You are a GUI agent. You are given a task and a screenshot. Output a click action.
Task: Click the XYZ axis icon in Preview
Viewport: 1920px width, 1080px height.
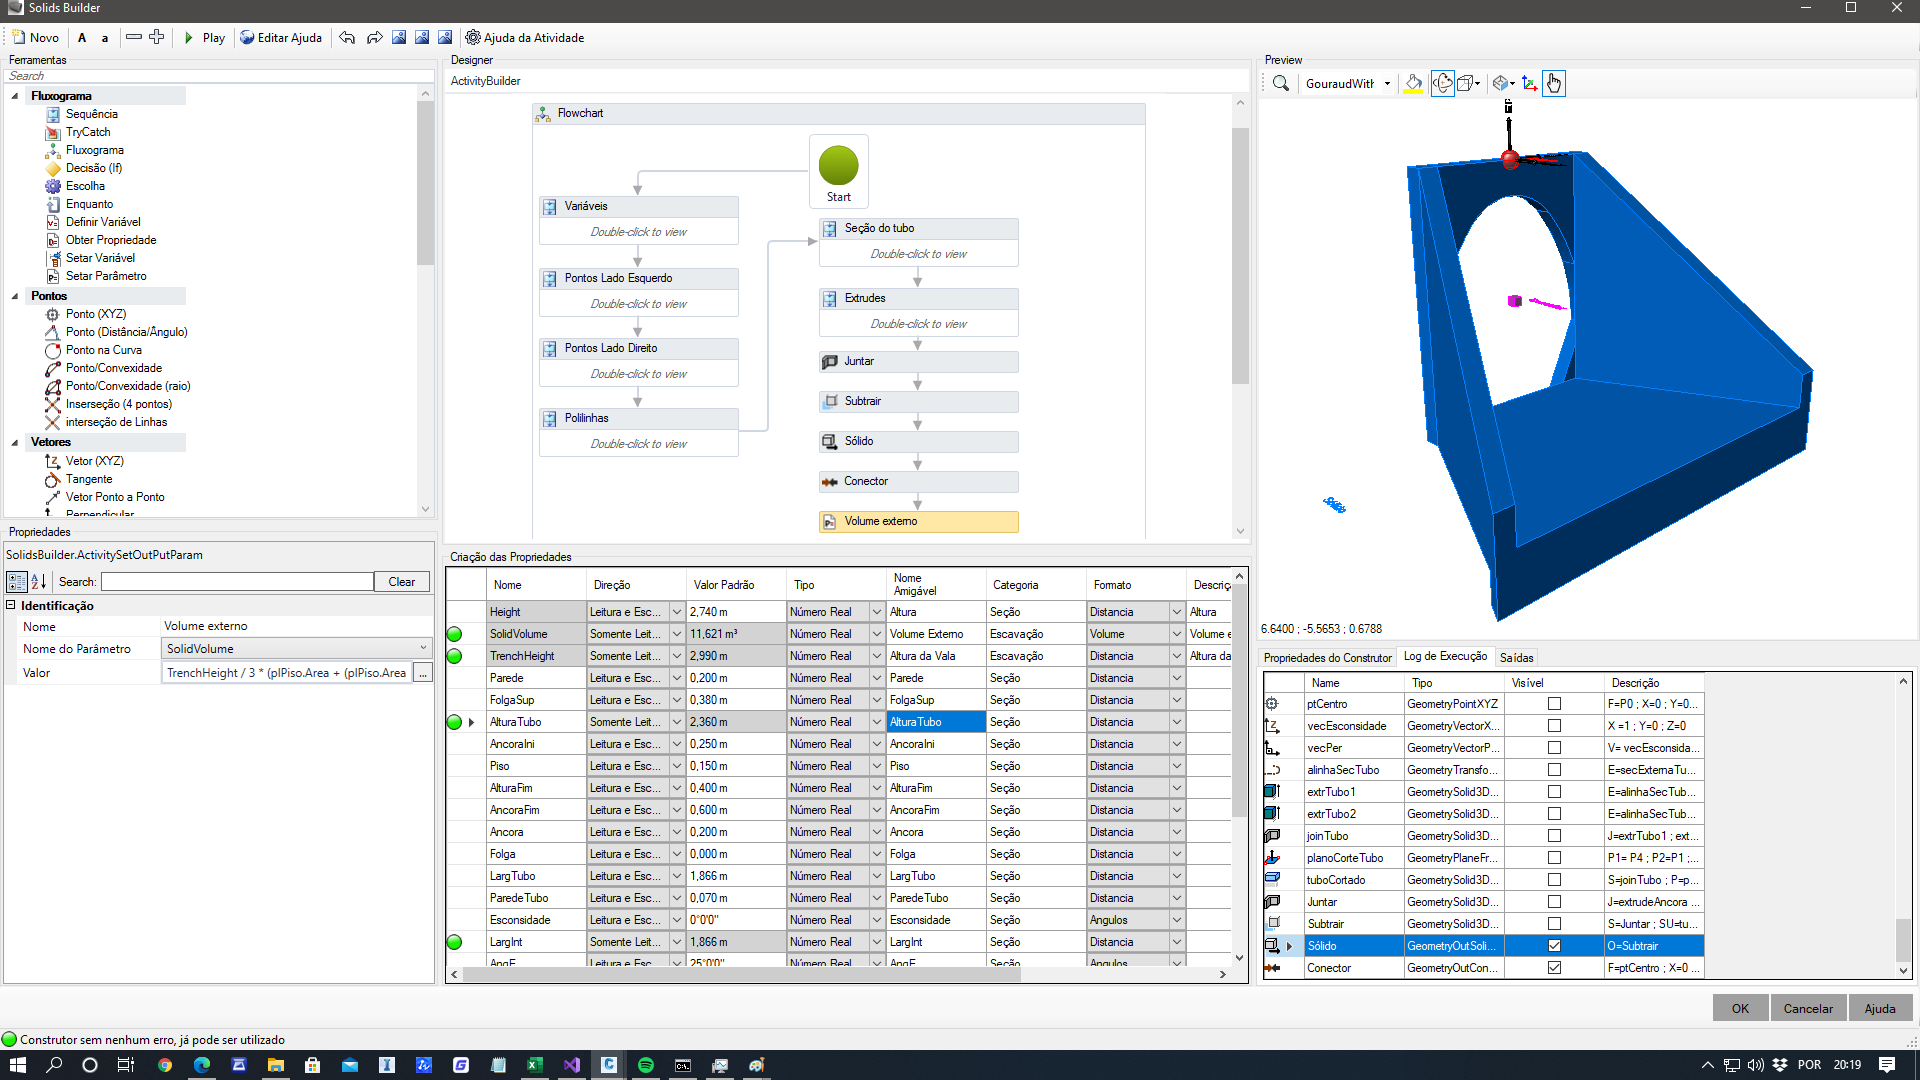tap(1529, 84)
